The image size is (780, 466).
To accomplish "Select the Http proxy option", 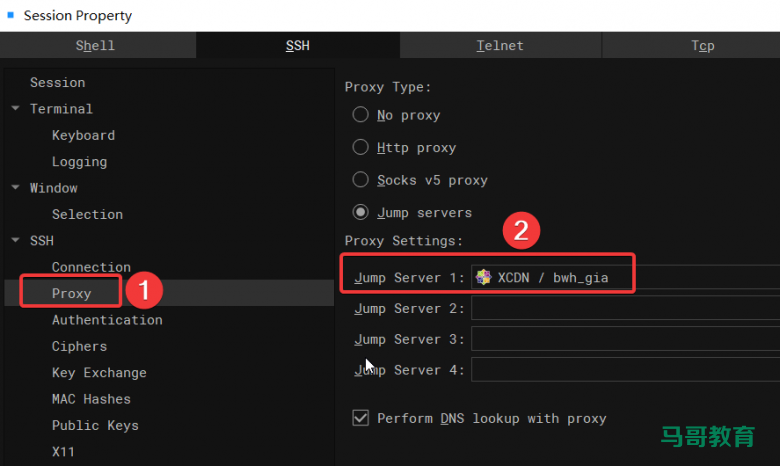I will pos(361,147).
